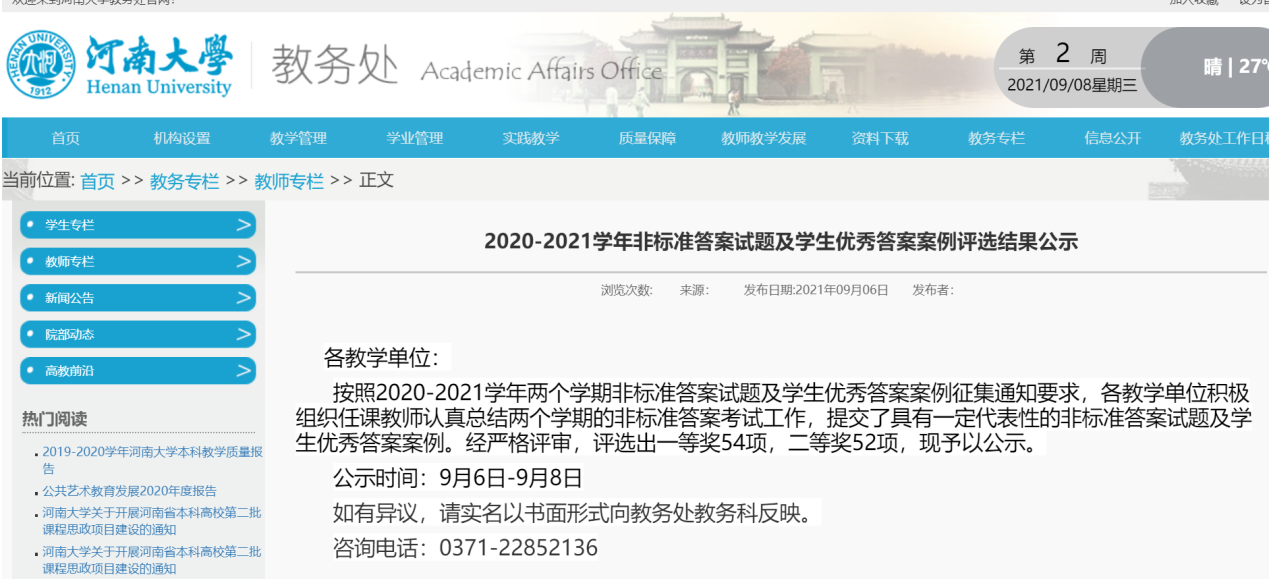Select the 资料下载 navigation item
The width and height of the screenshot is (1269, 579).
coord(880,138)
